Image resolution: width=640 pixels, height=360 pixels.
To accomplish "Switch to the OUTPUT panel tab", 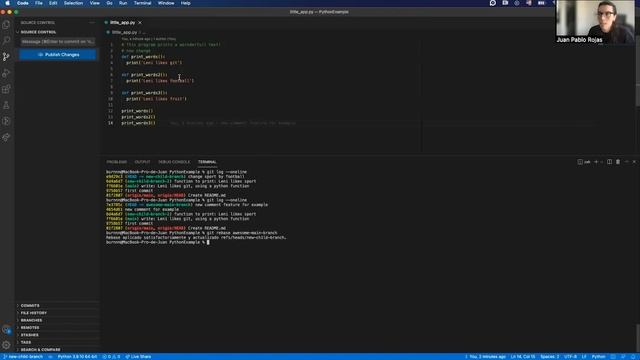I will click(142, 162).
